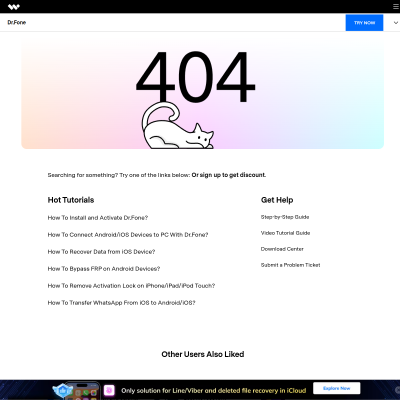The height and width of the screenshot is (400, 400).
Task: Open 'How To Install and Activate Dr.Fone?'
Action: [98, 218]
